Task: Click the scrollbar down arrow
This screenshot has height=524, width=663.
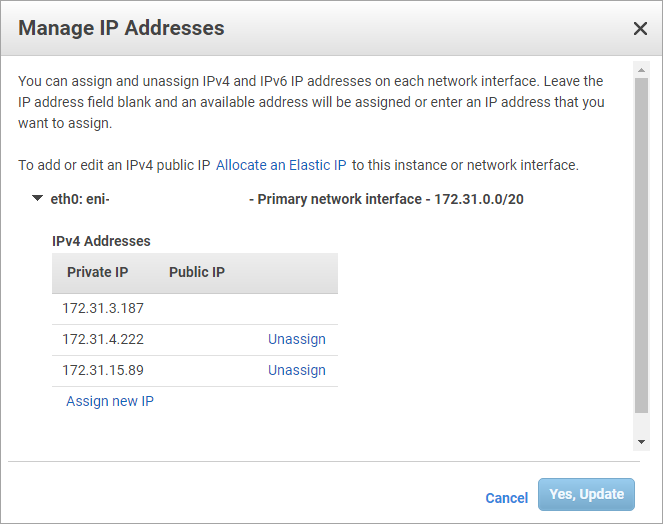Action: click(642, 441)
